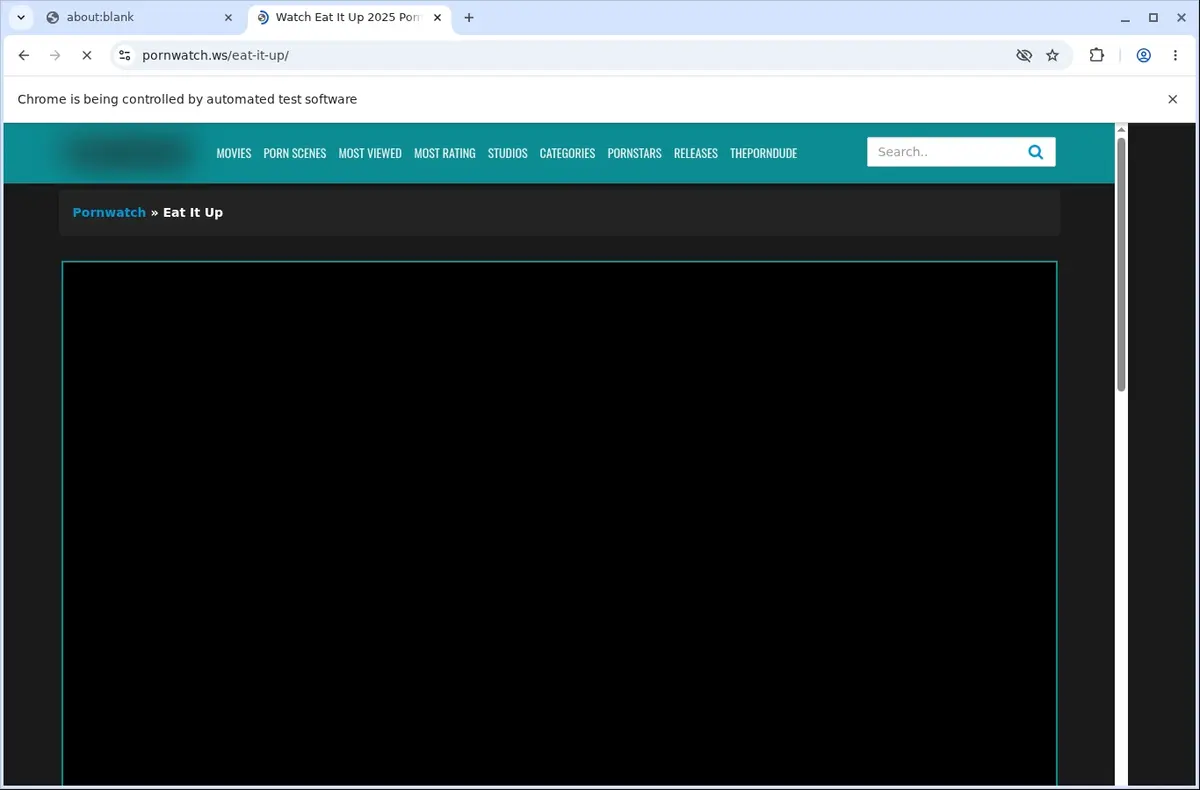The height and width of the screenshot is (790, 1200).
Task: Open the STUDIOS menu item
Action: (508, 153)
